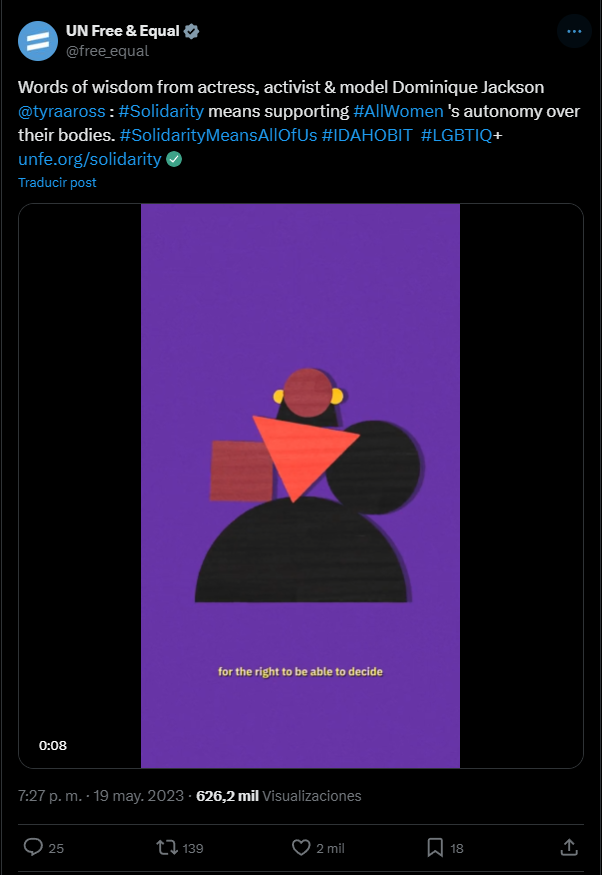Image resolution: width=602 pixels, height=875 pixels.
Task: Click the post timestamp 7:27 p. m.
Action: pyautogui.click(x=50, y=795)
